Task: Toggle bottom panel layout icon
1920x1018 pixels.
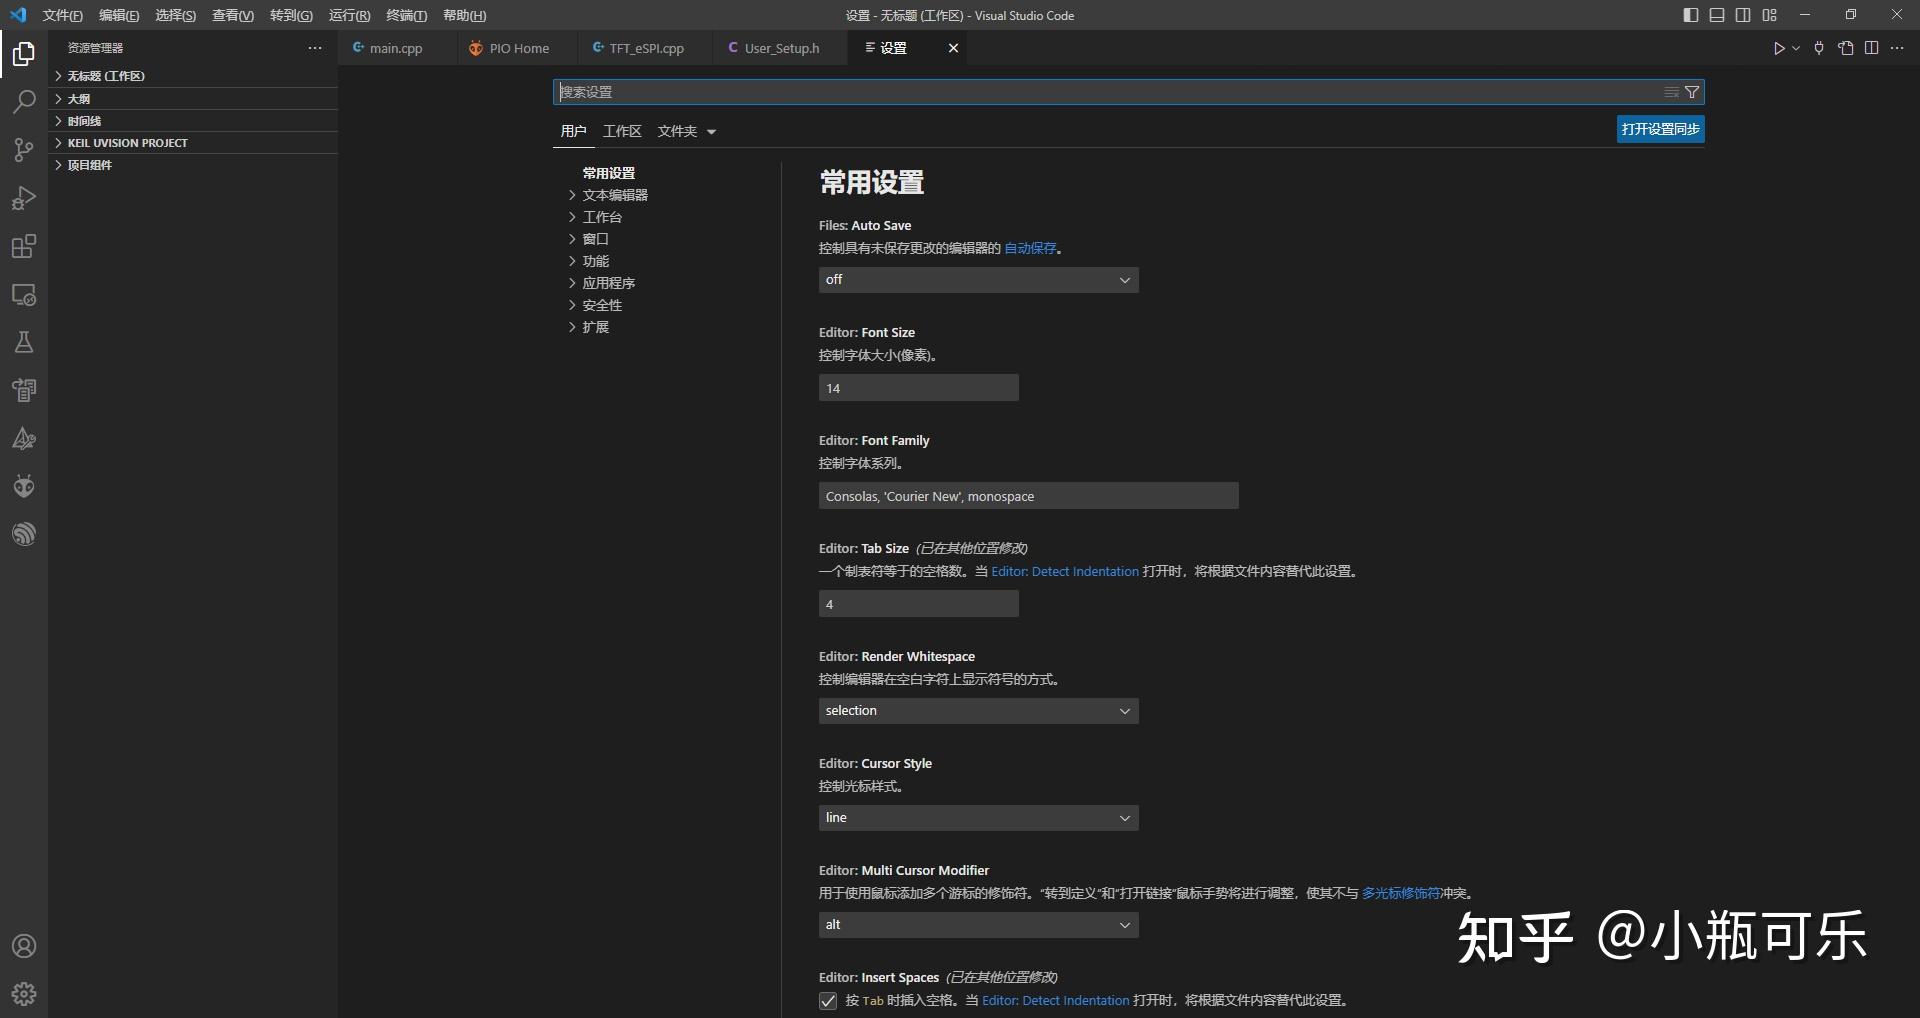Action: pos(1717,15)
